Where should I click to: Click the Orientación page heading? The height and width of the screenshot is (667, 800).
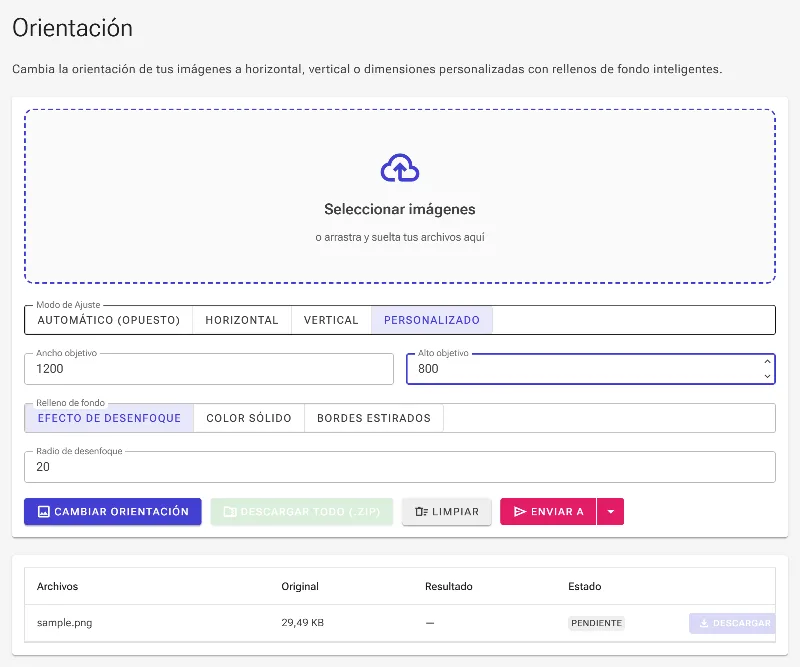72,28
